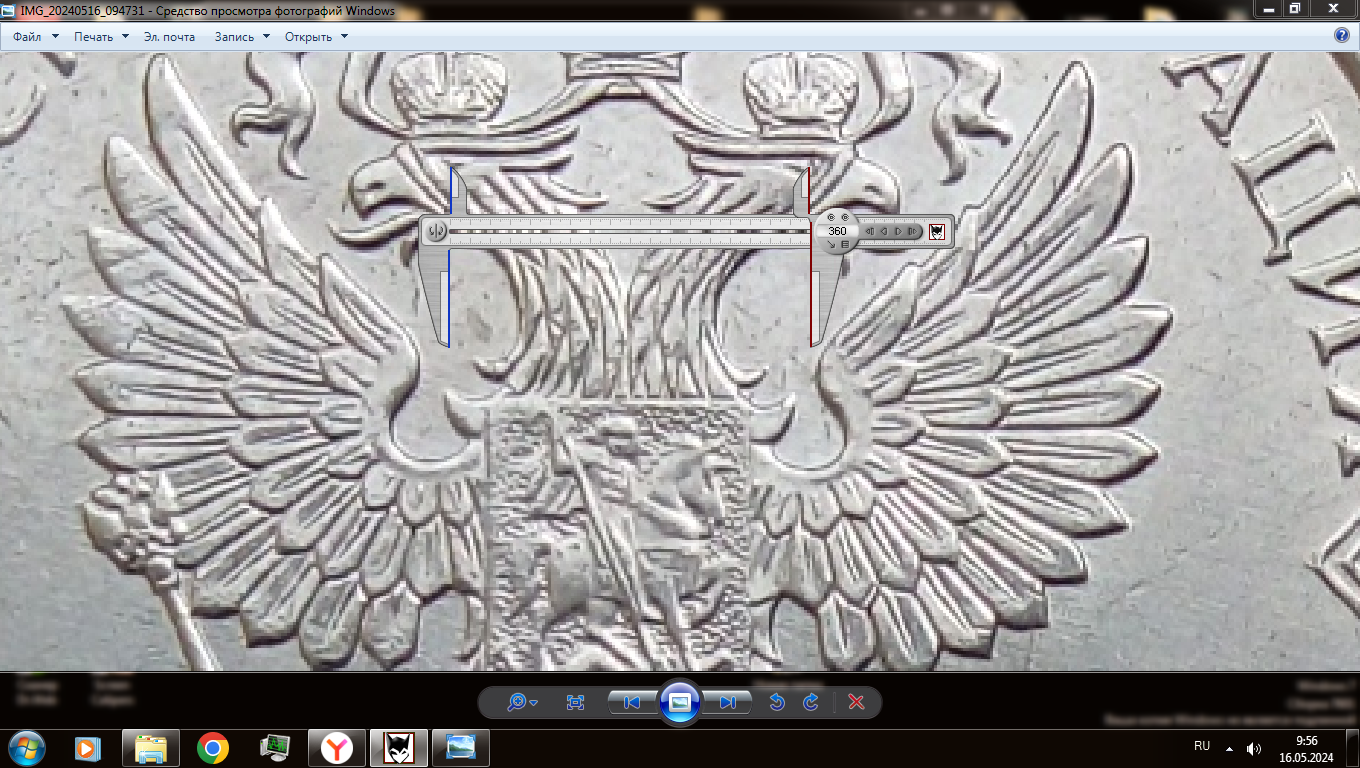1360x768 pixels.
Task: Skip to the next photo
Action: 728,703
